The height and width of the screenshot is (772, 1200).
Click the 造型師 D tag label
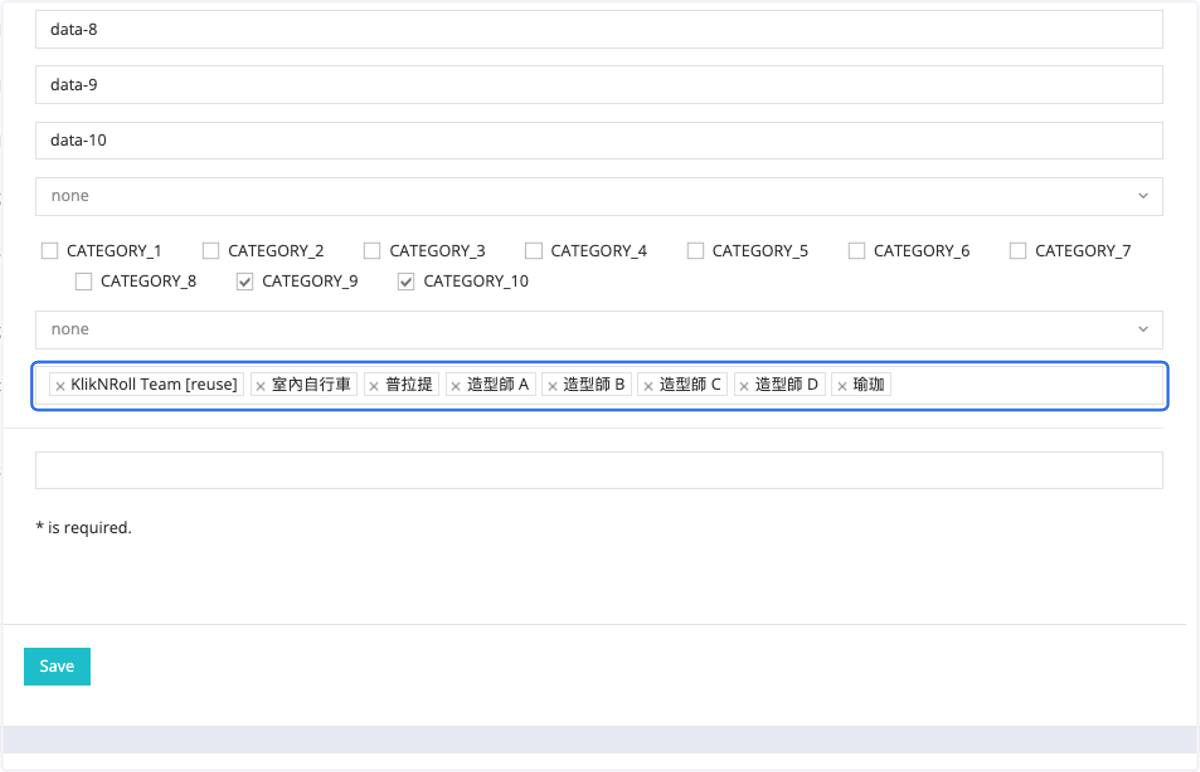pyautogui.click(x=787, y=384)
